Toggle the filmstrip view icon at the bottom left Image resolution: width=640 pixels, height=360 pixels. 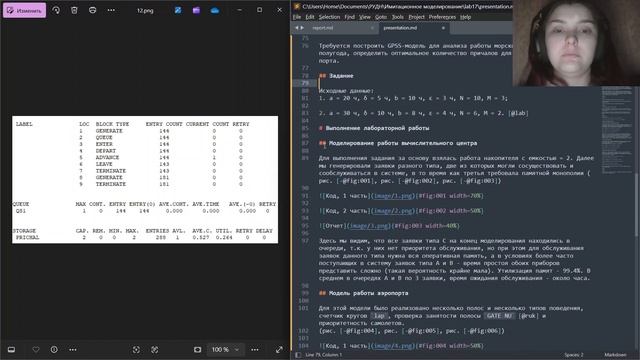point(11,349)
